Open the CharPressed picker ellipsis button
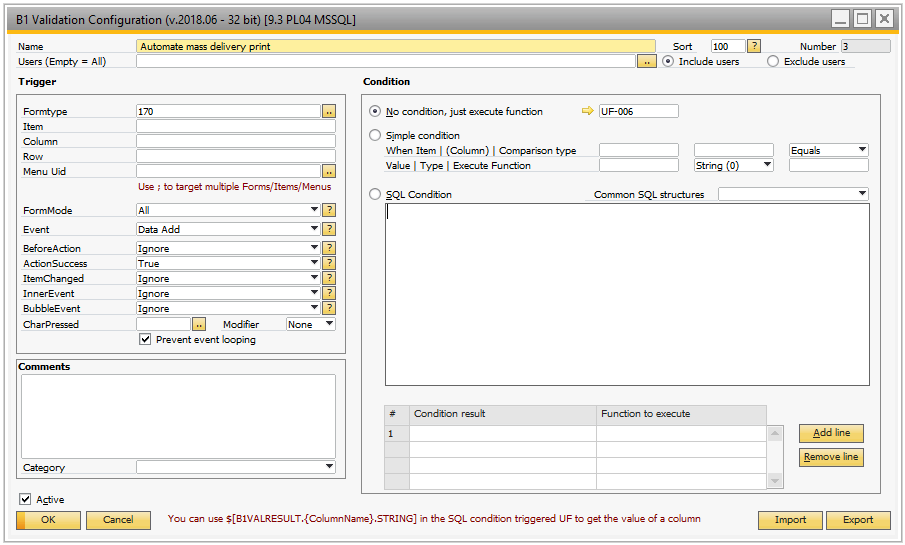This screenshot has height=545, width=905. [x=199, y=324]
